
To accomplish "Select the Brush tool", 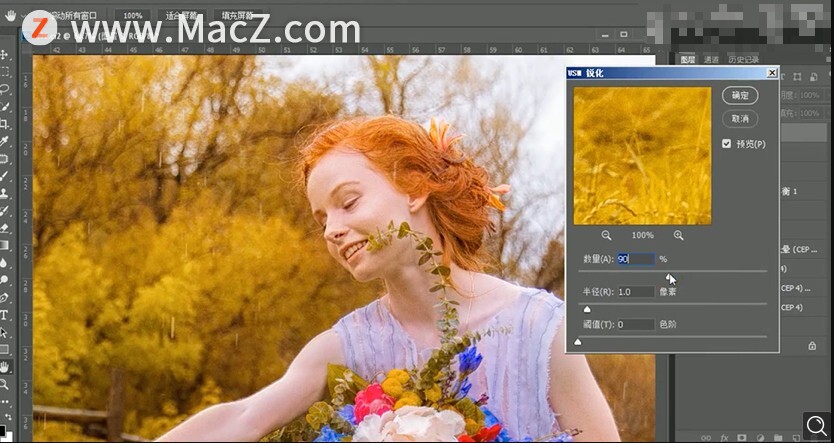I will click(x=4, y=175).
